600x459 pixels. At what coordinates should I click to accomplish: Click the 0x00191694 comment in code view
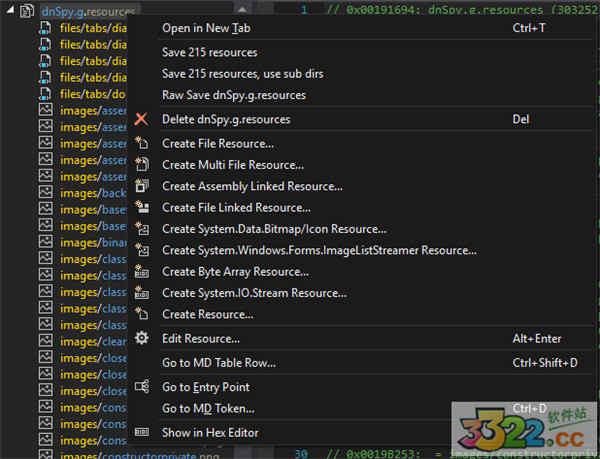click(463, 10)
